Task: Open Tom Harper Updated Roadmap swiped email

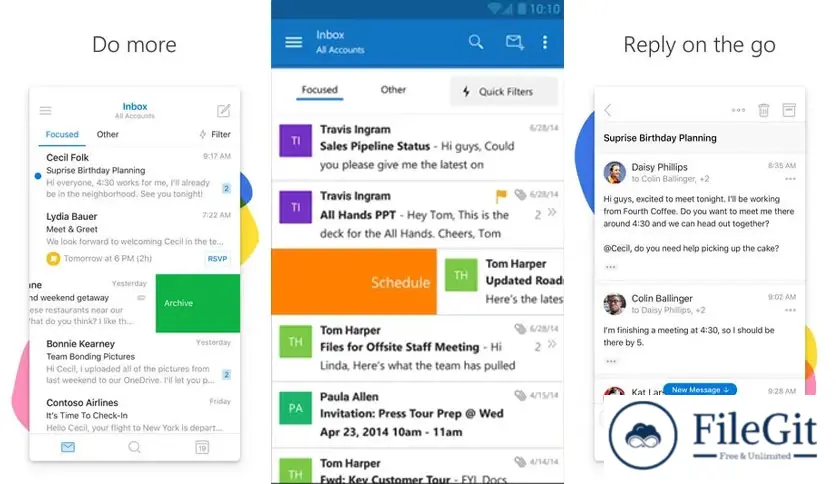Action: coord(500,281)
